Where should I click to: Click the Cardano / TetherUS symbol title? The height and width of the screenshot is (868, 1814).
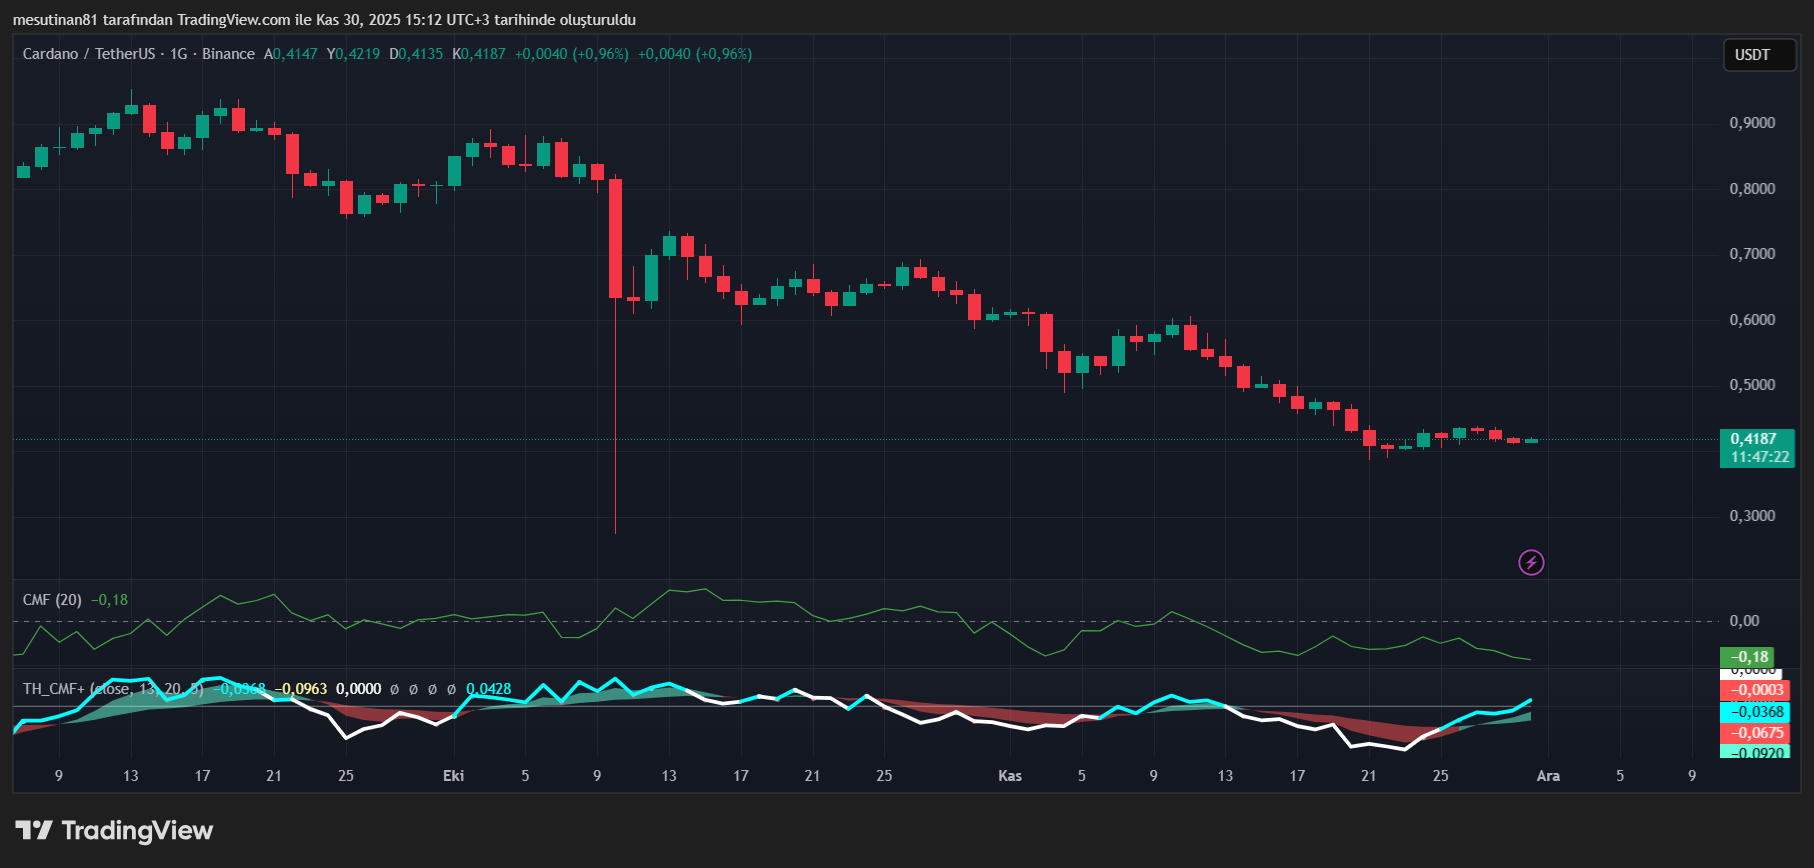(89, 54)
